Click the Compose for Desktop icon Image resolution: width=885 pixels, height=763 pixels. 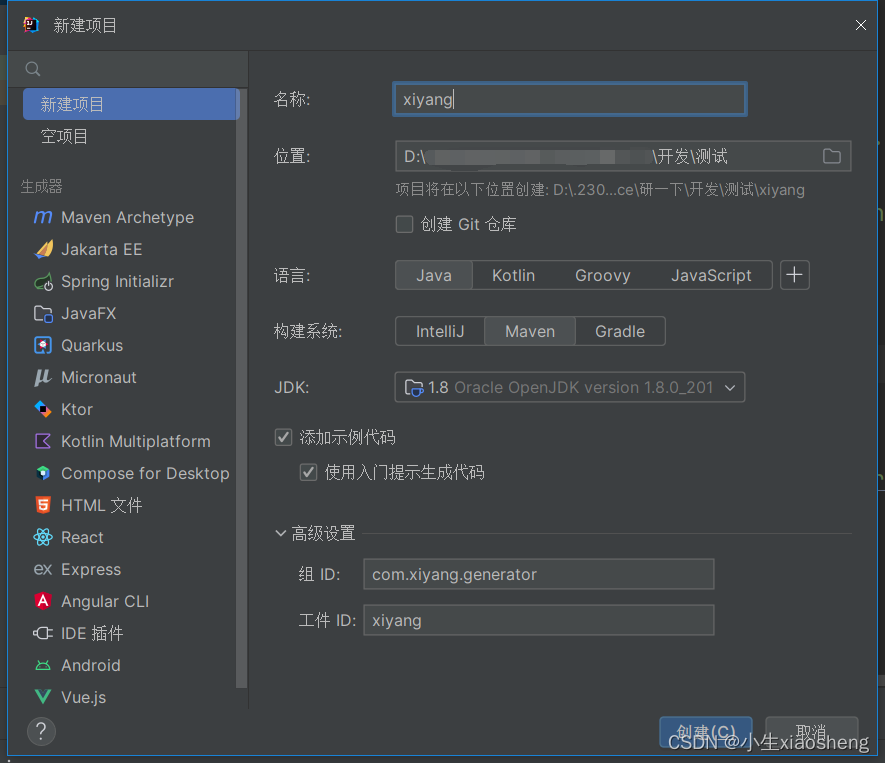(43, 473)
